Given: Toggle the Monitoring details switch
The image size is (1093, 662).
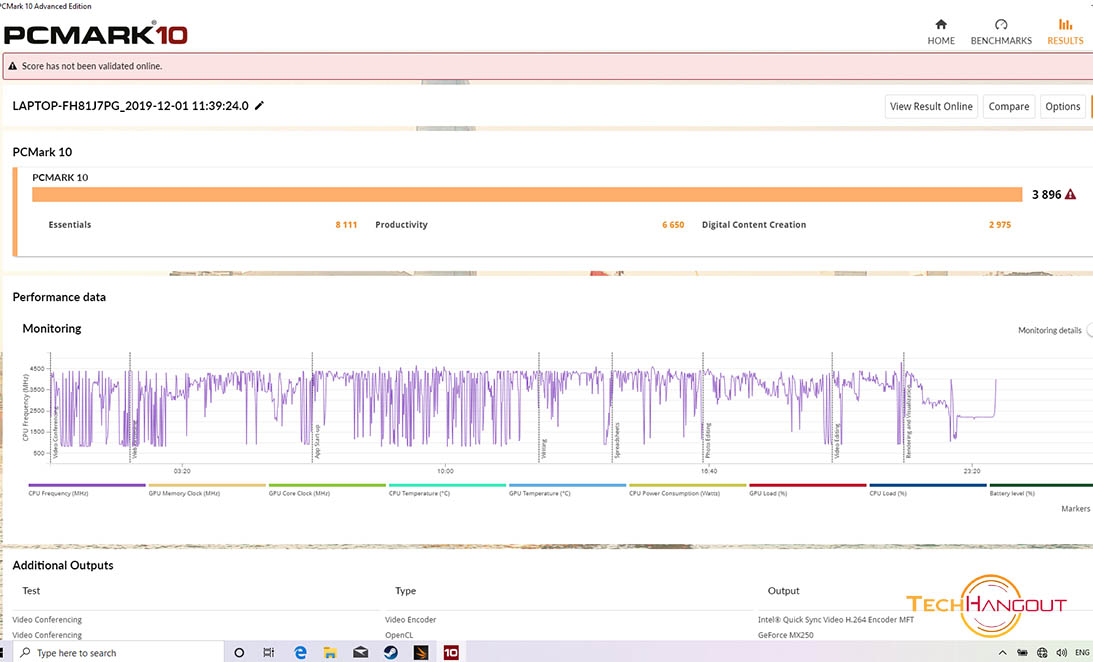Looking at the screenshot, I should point(1089,330).
